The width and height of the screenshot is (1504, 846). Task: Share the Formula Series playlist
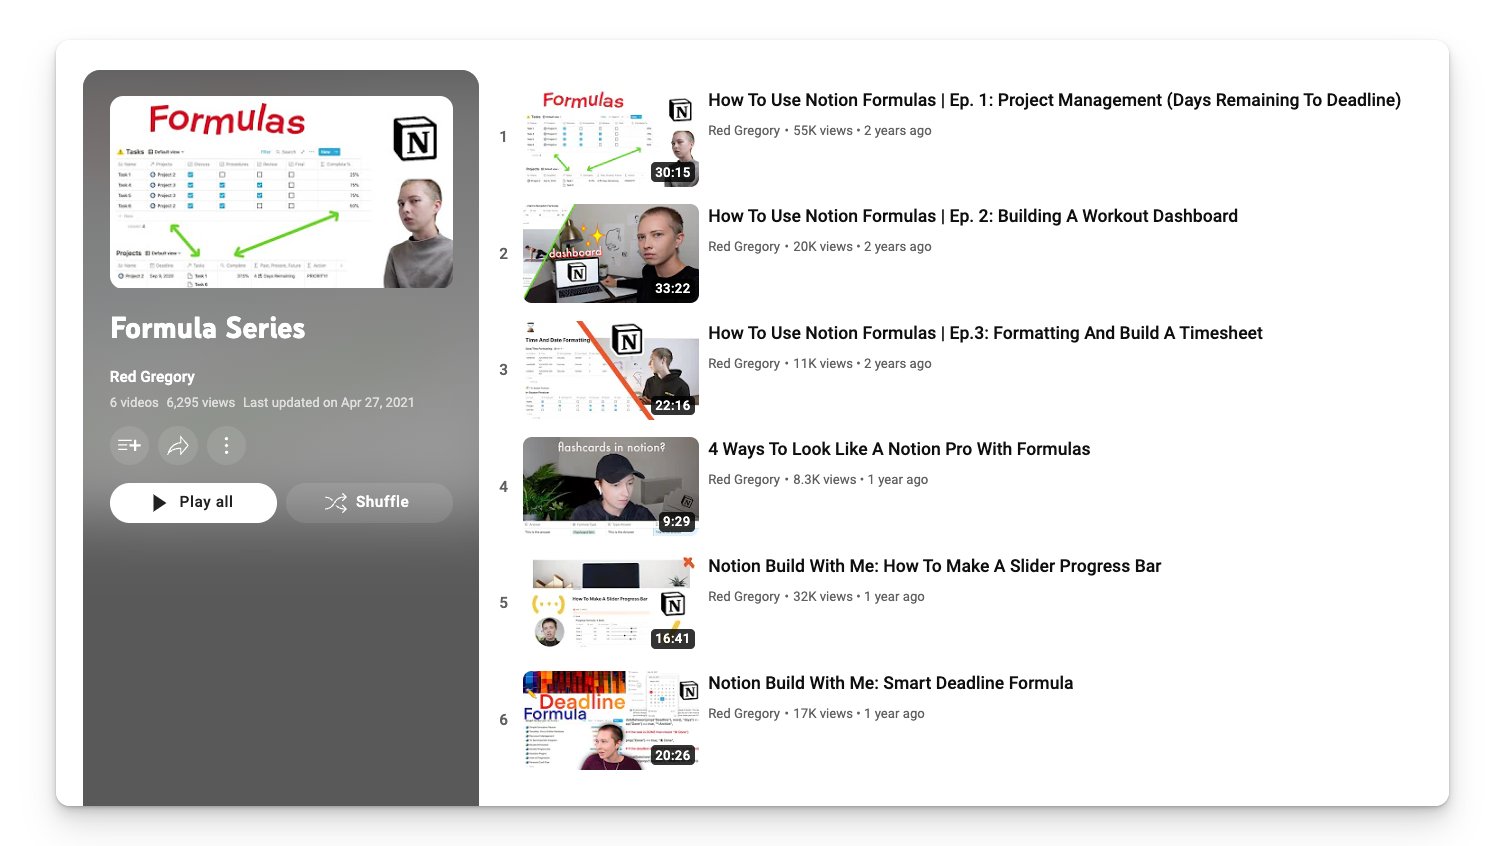178,445
